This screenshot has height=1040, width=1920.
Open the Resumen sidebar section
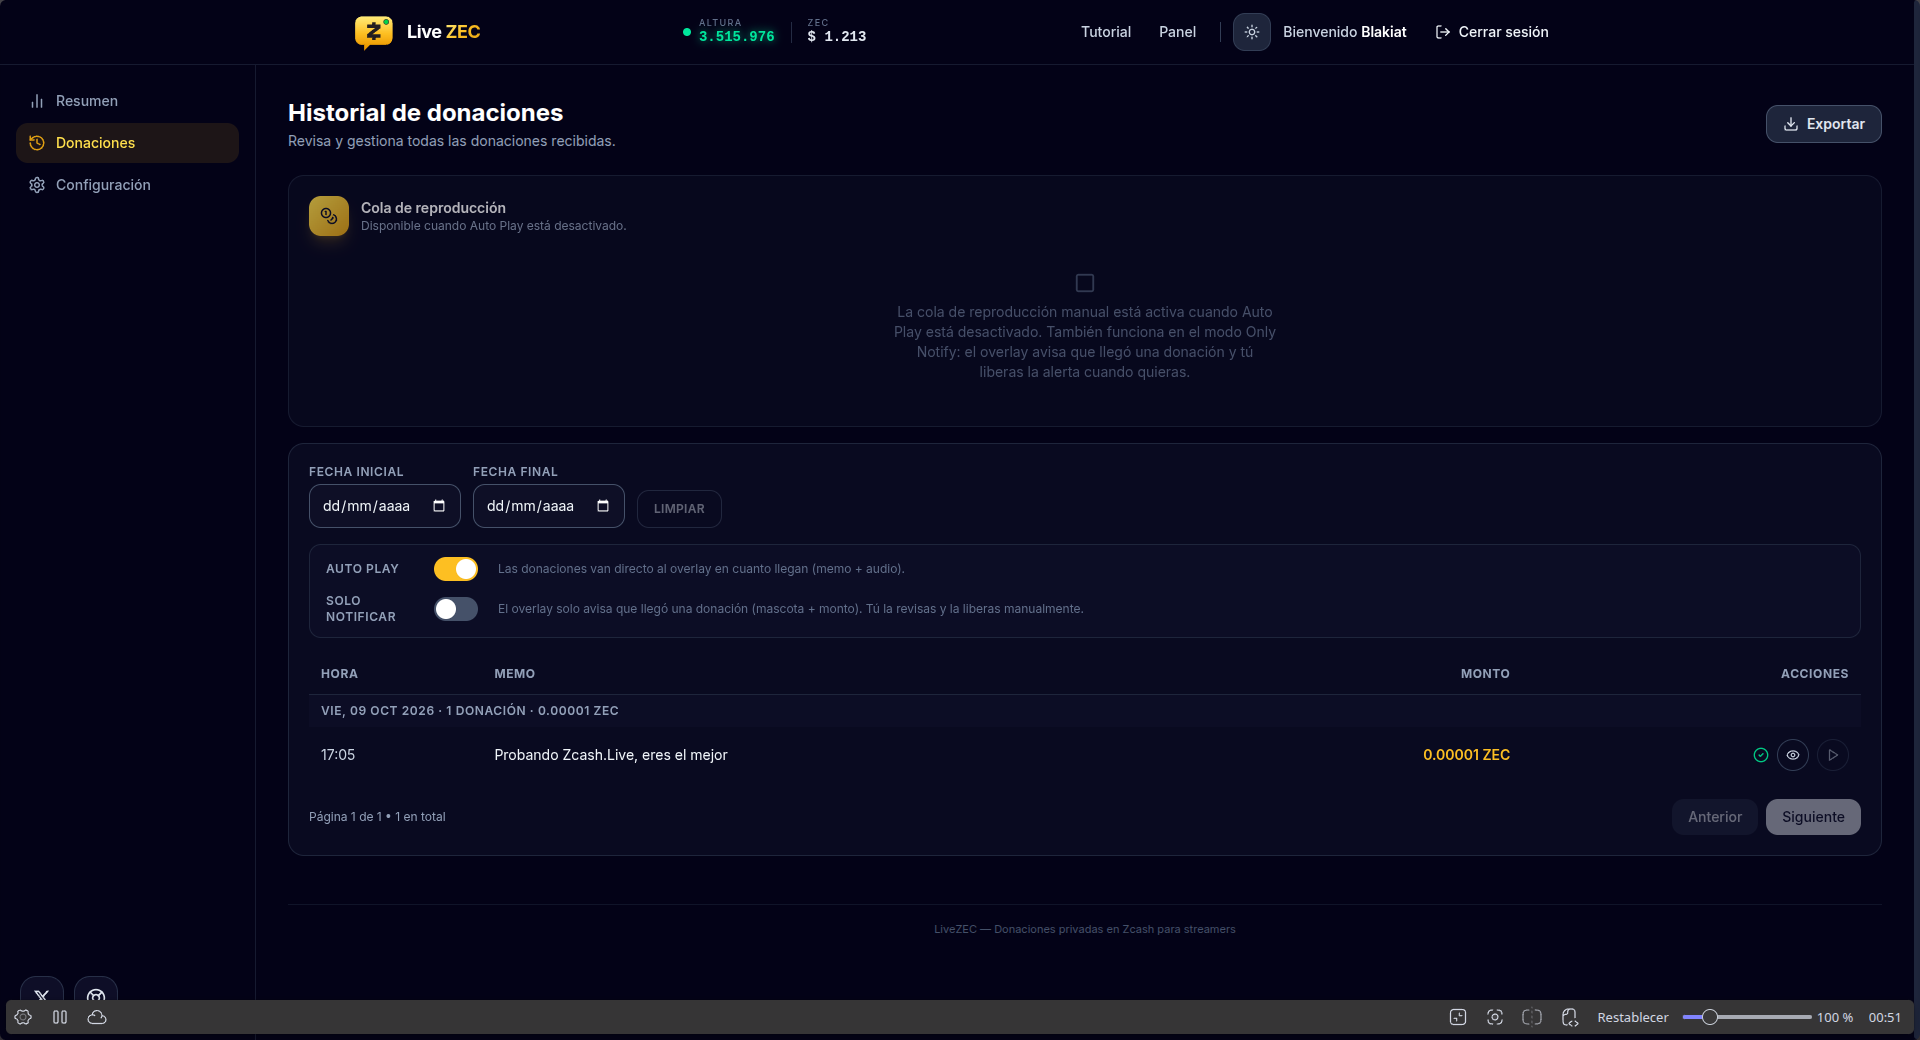point(127,101)
